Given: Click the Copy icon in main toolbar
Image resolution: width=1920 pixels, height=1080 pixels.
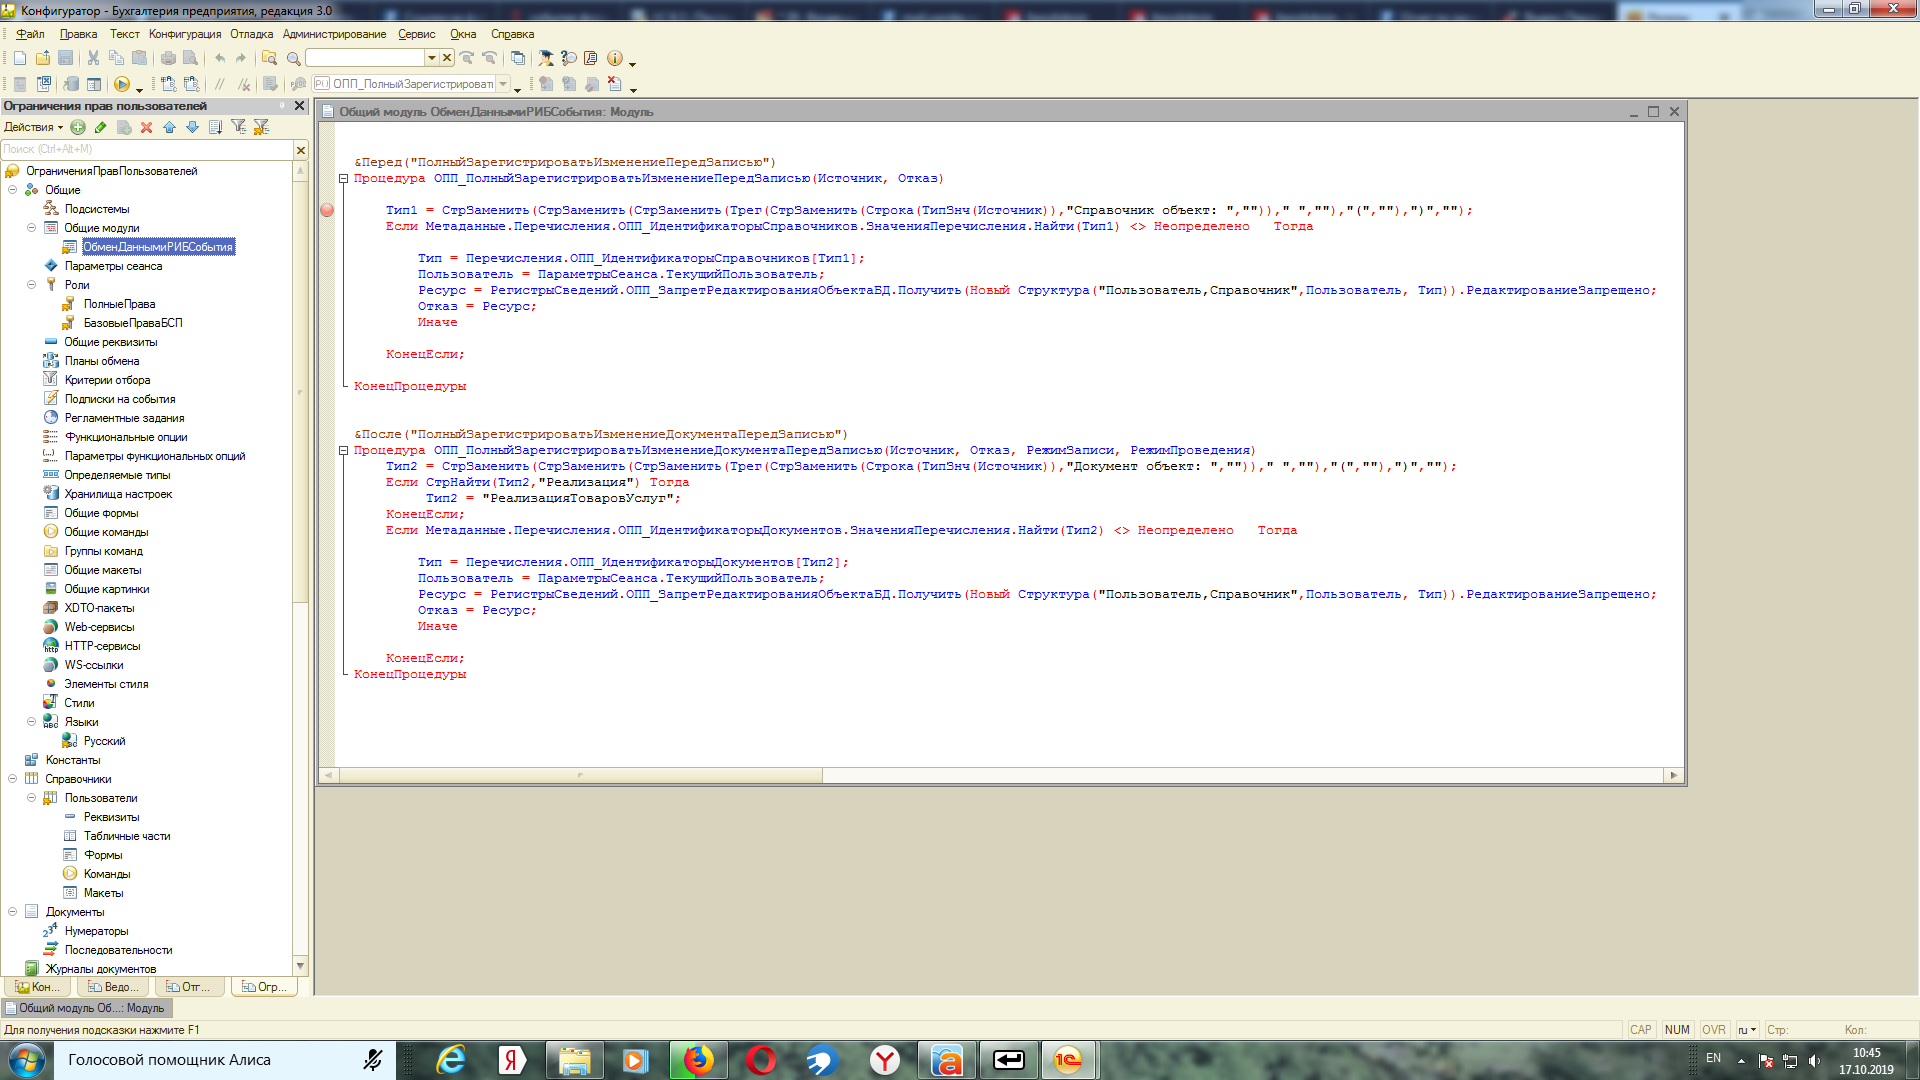Looking at the screenshot, I should coord(116,58).
